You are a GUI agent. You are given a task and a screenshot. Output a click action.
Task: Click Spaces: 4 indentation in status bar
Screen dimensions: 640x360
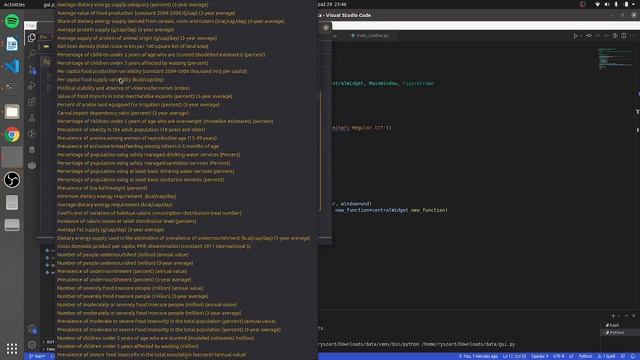pos(539,356)
